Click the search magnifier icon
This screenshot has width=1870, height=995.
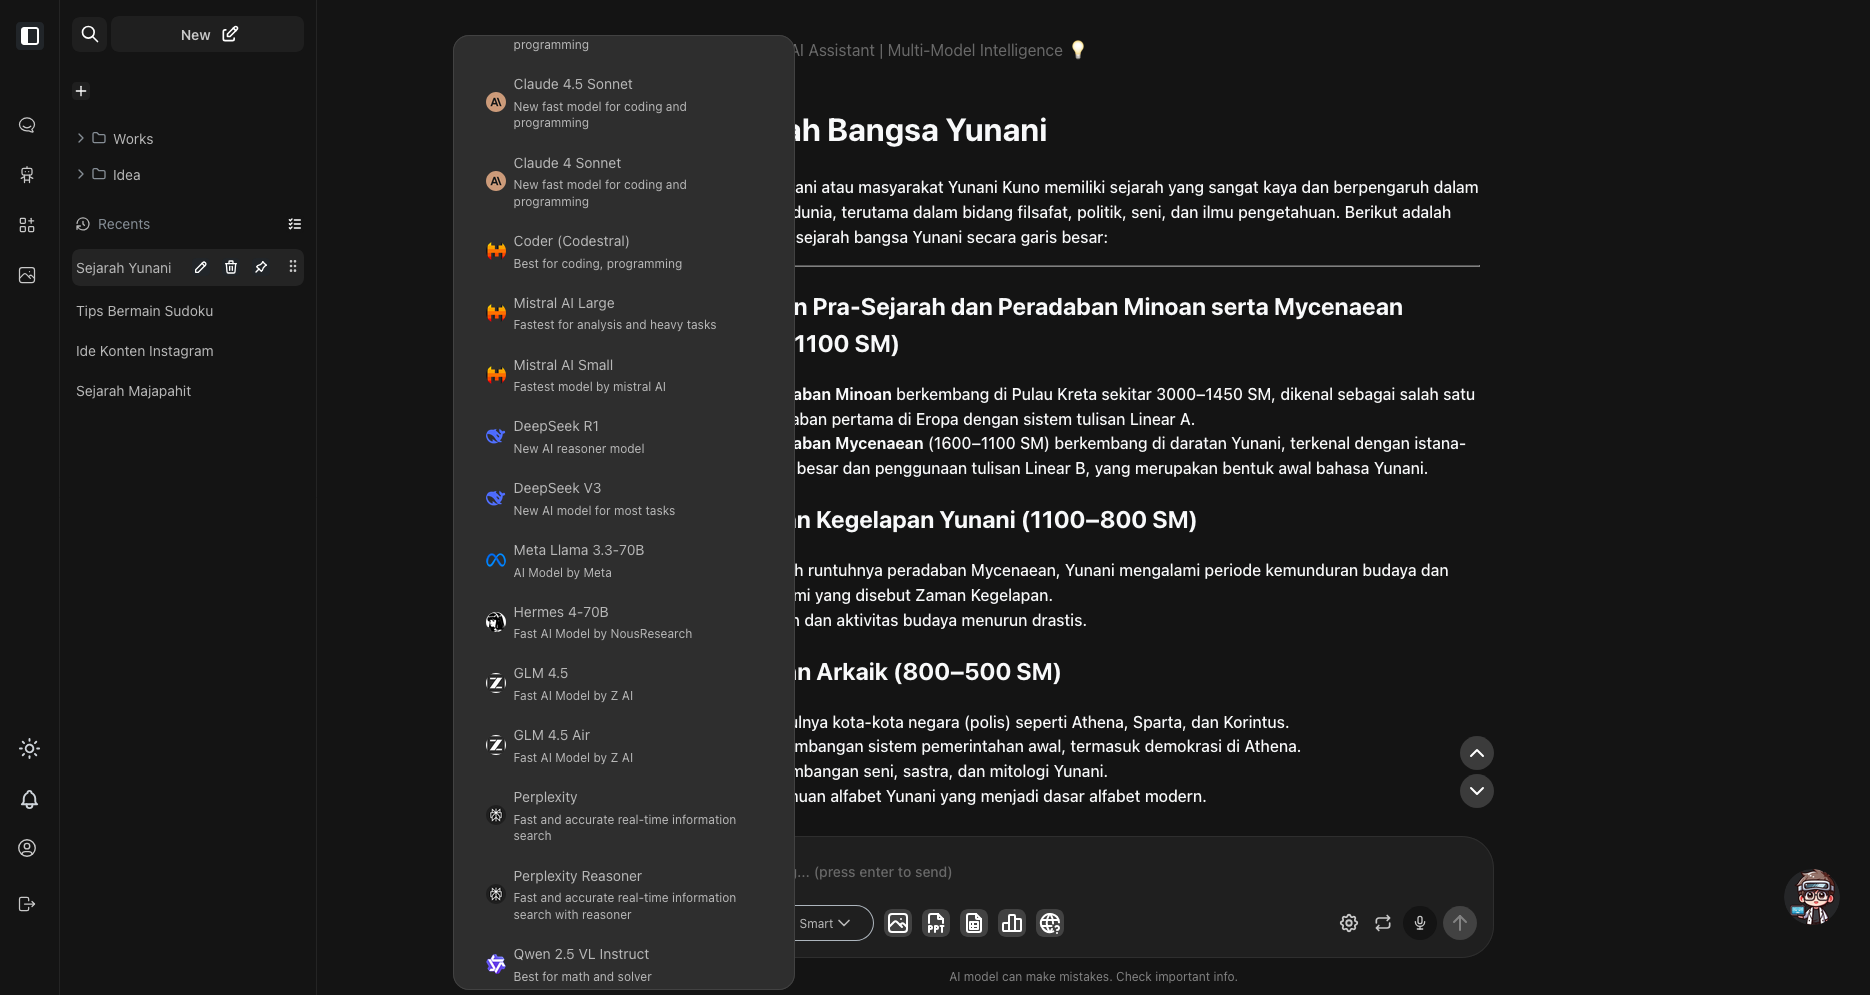coord(90,34)
